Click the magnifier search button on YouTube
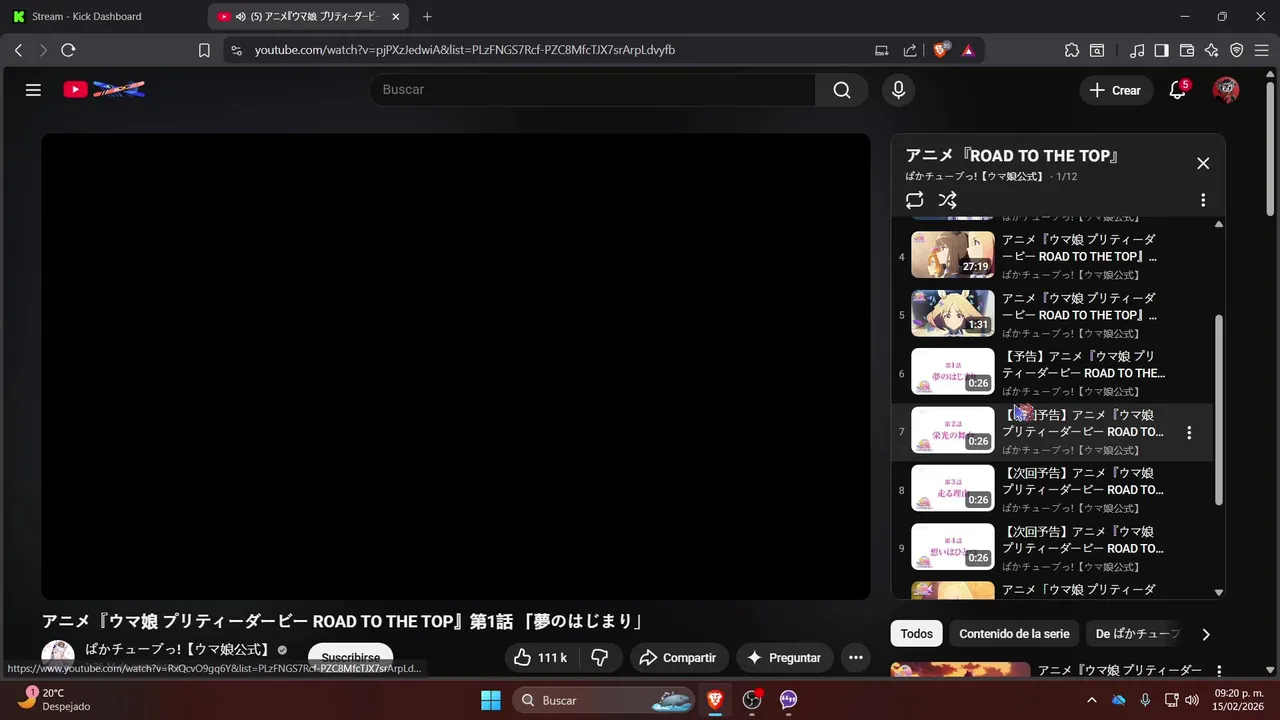The height and width of the screenshot is (720, 1280). point(842,90)
